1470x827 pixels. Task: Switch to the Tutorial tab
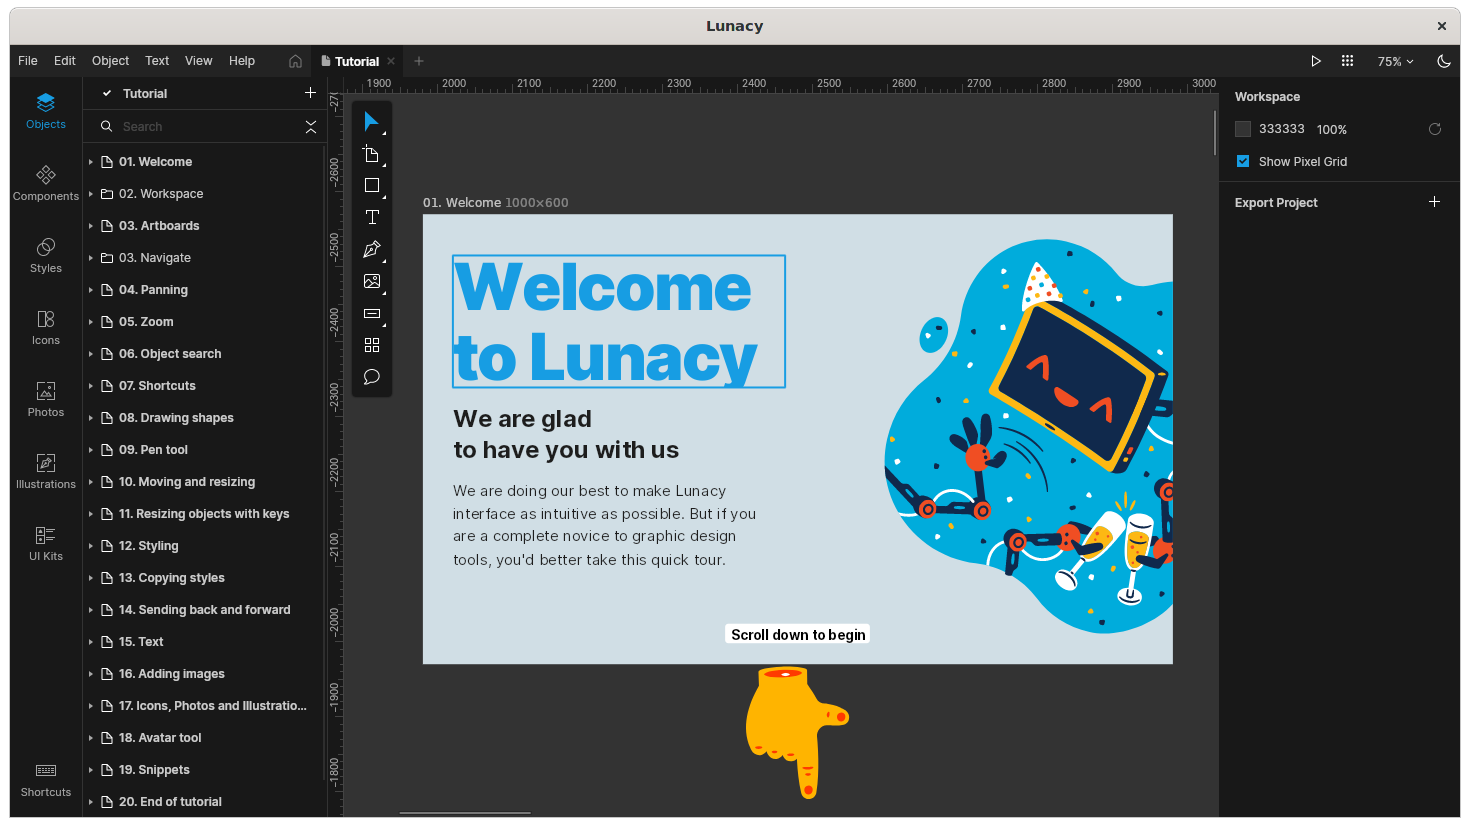[356, 61]
